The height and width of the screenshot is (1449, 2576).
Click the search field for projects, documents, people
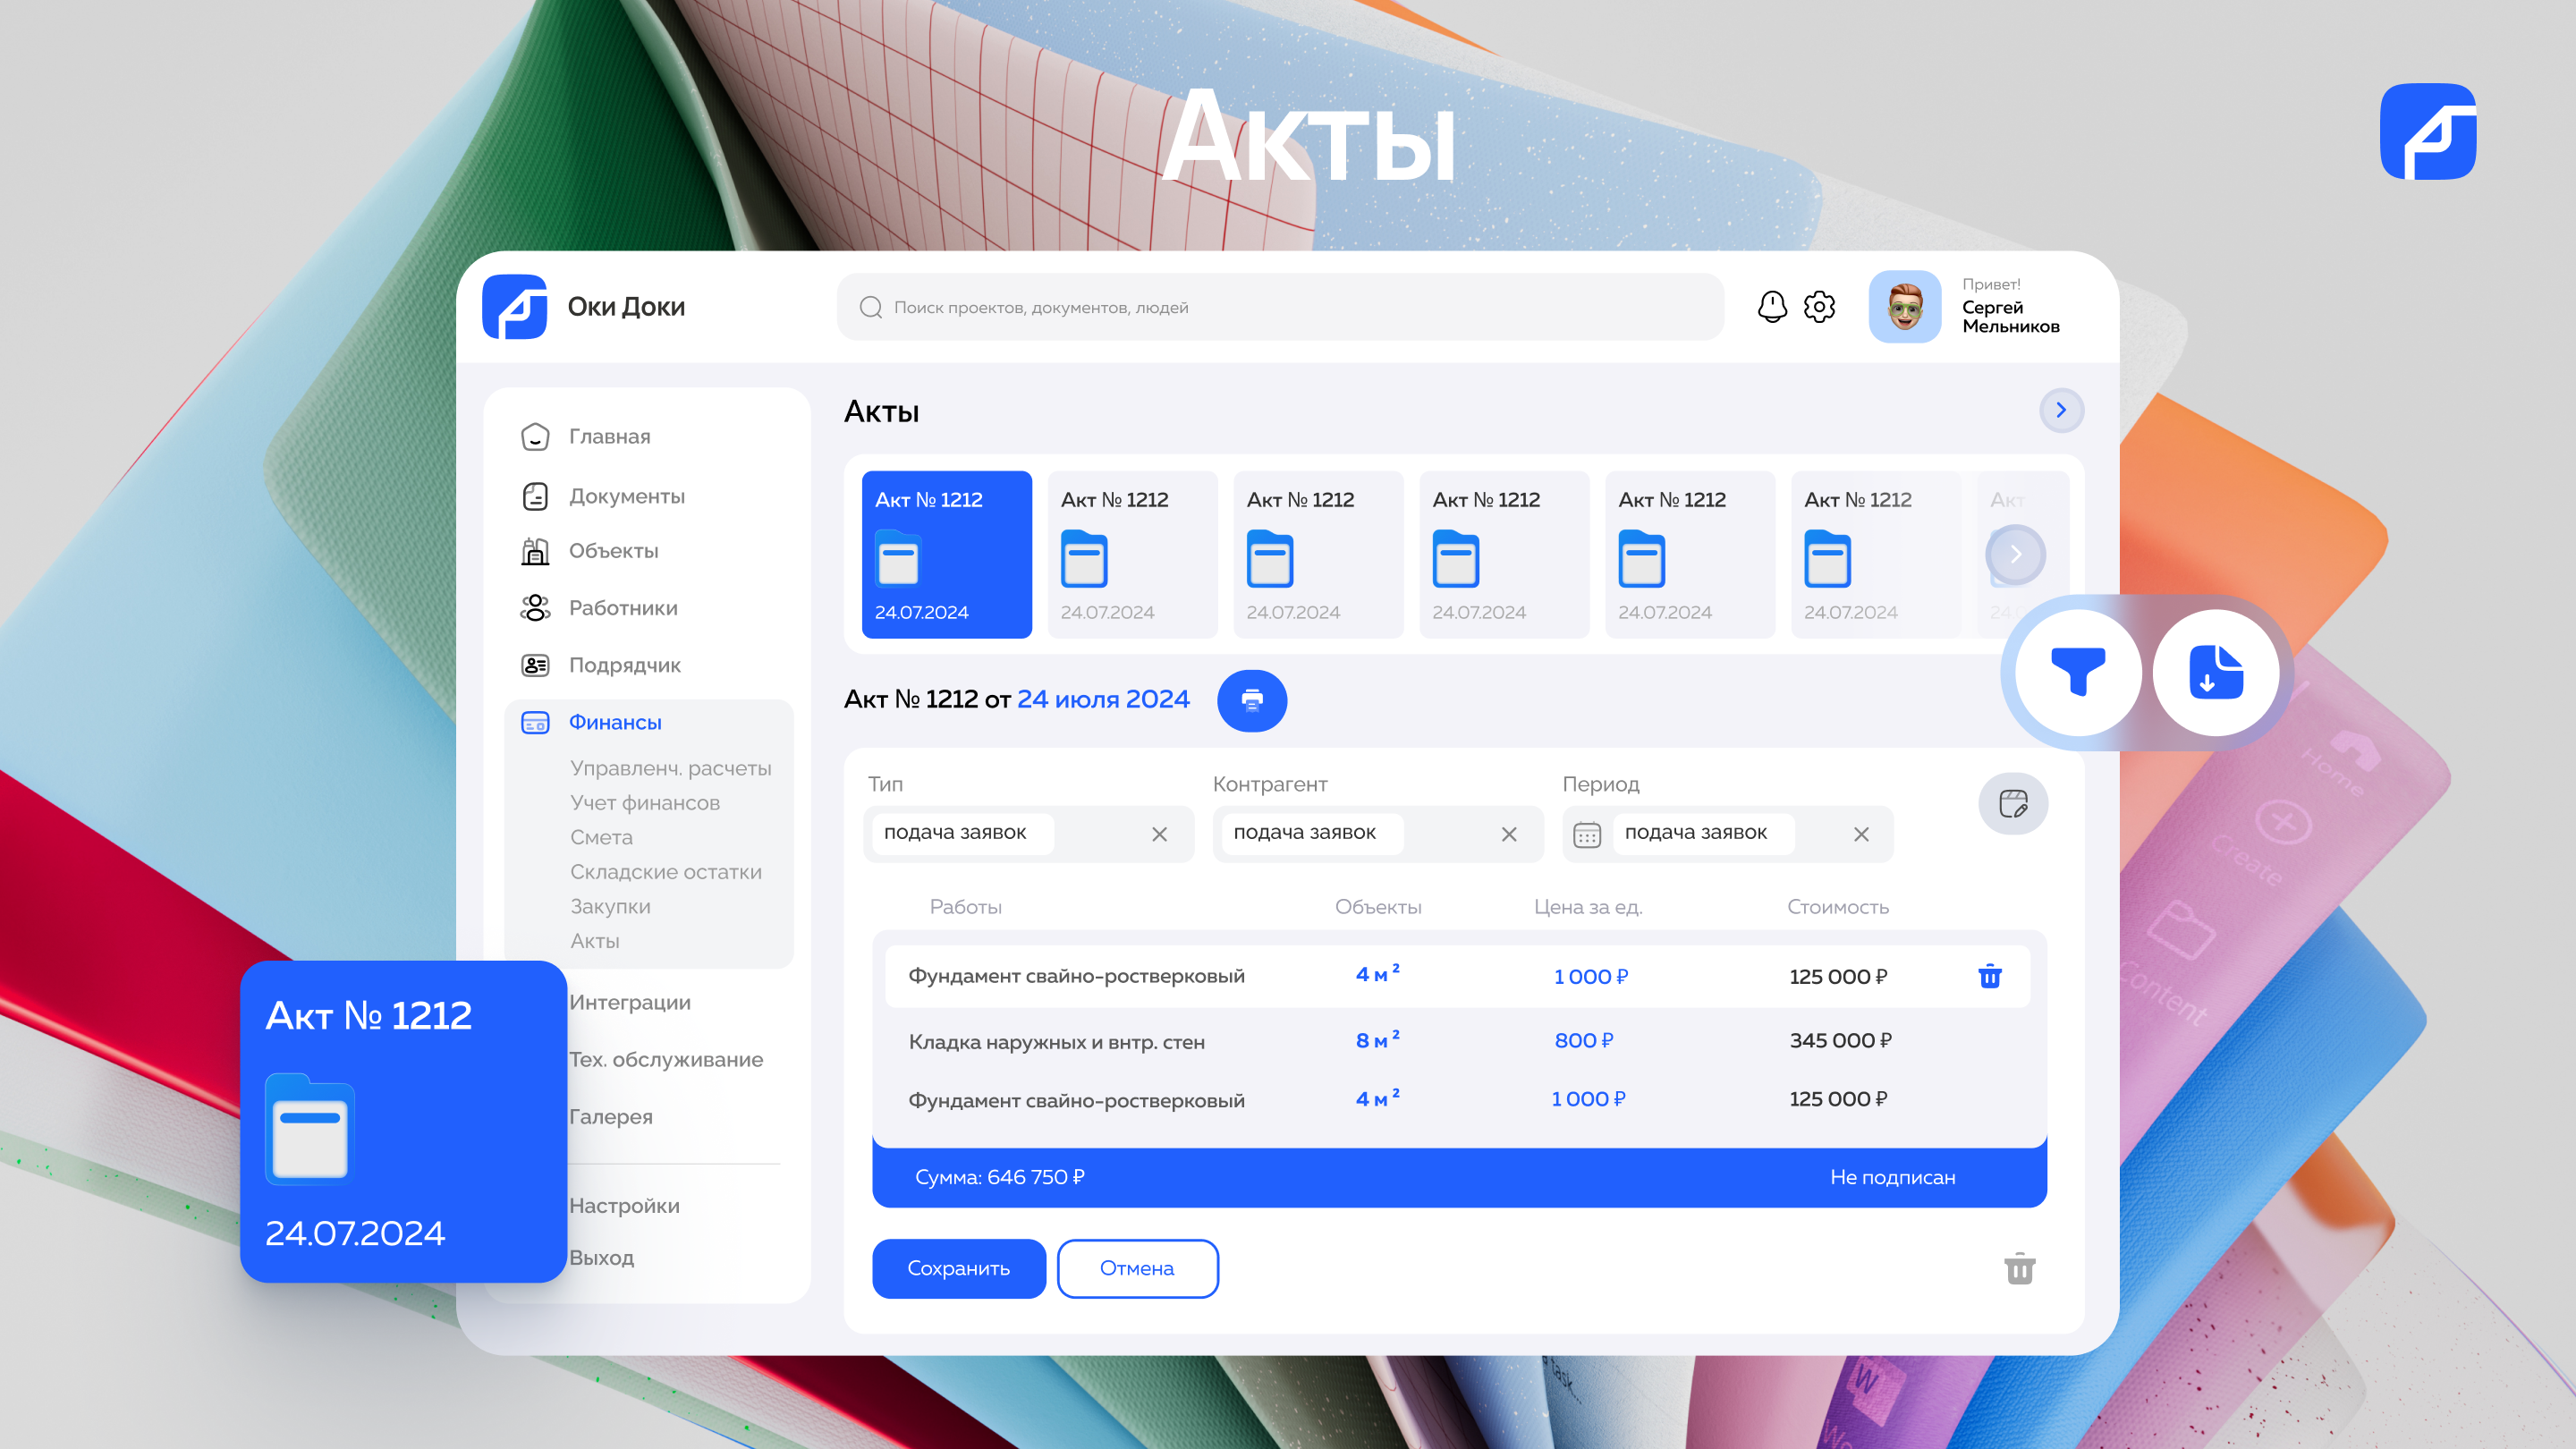point(1280,307)
